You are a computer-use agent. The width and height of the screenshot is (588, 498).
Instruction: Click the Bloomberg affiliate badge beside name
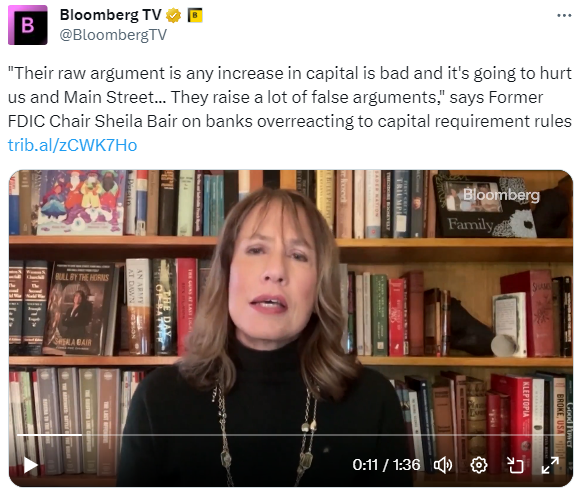[195, 15]
